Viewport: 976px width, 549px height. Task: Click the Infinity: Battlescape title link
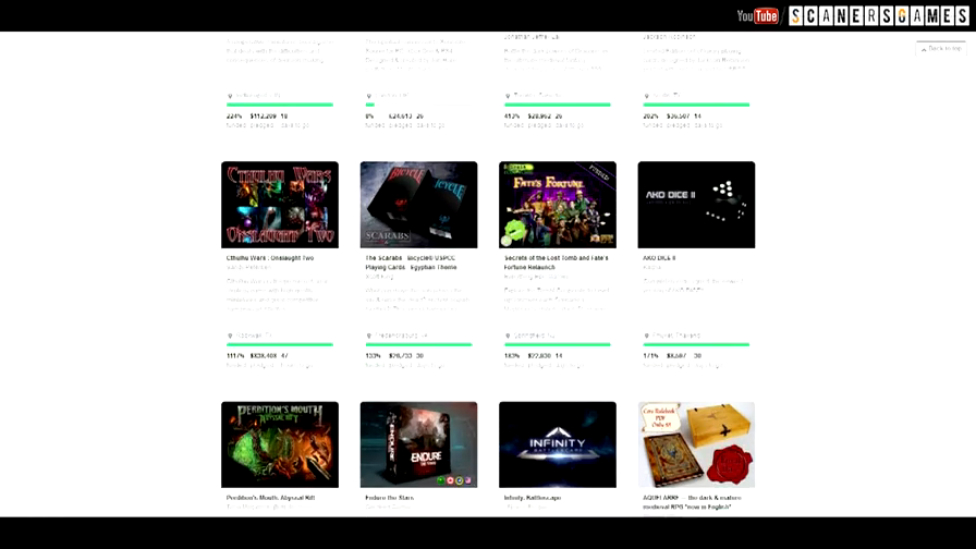[532, 497]
